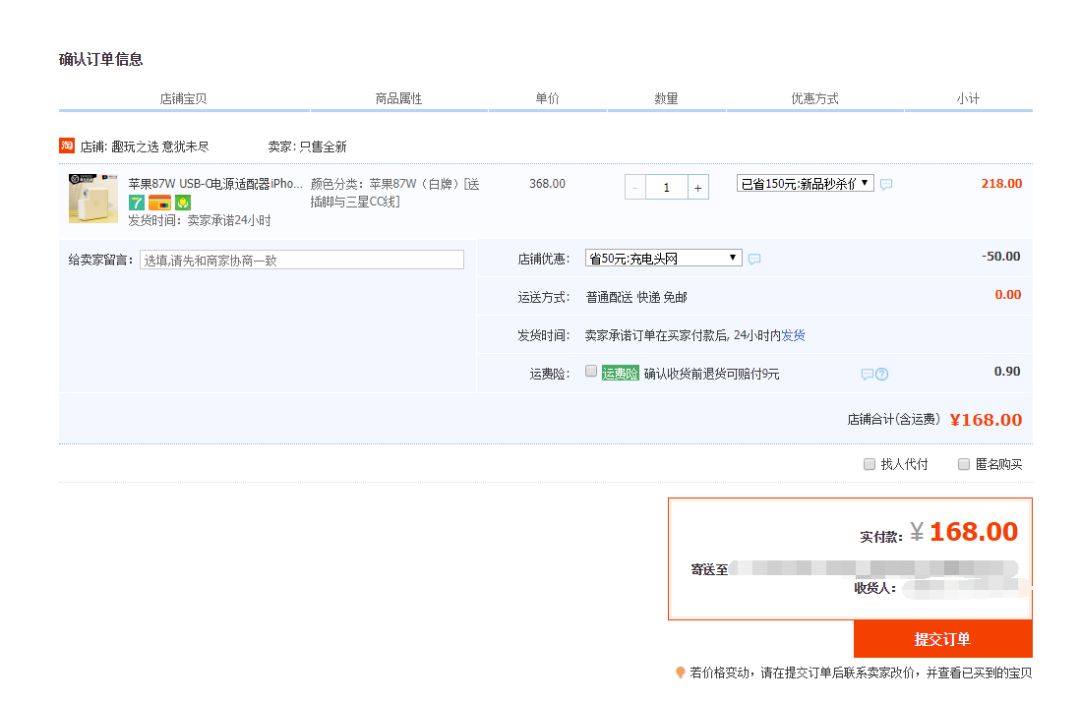Click comment icon in 运费险 row
The width and height of the screenshot is (1080, 702).
(x=867, y=374)
